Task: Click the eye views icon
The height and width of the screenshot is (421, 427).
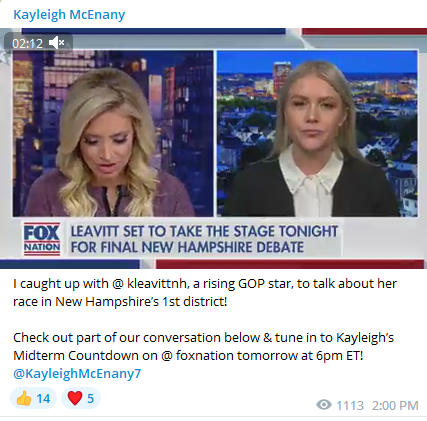Action: [324, 405]
